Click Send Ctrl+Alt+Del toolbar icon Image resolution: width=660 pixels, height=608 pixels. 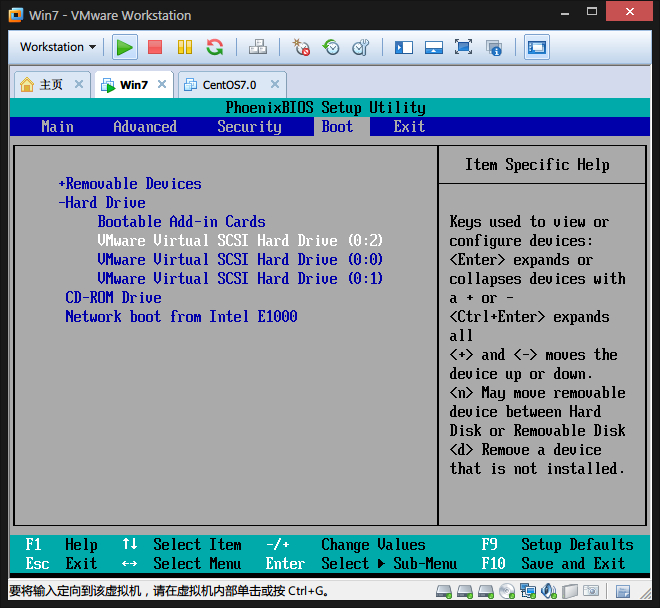pyautogui.click(x=258, y=47)
